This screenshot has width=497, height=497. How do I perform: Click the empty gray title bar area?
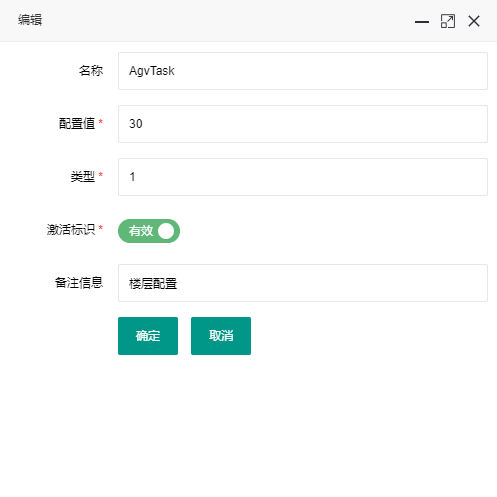(x=227, y=21)
